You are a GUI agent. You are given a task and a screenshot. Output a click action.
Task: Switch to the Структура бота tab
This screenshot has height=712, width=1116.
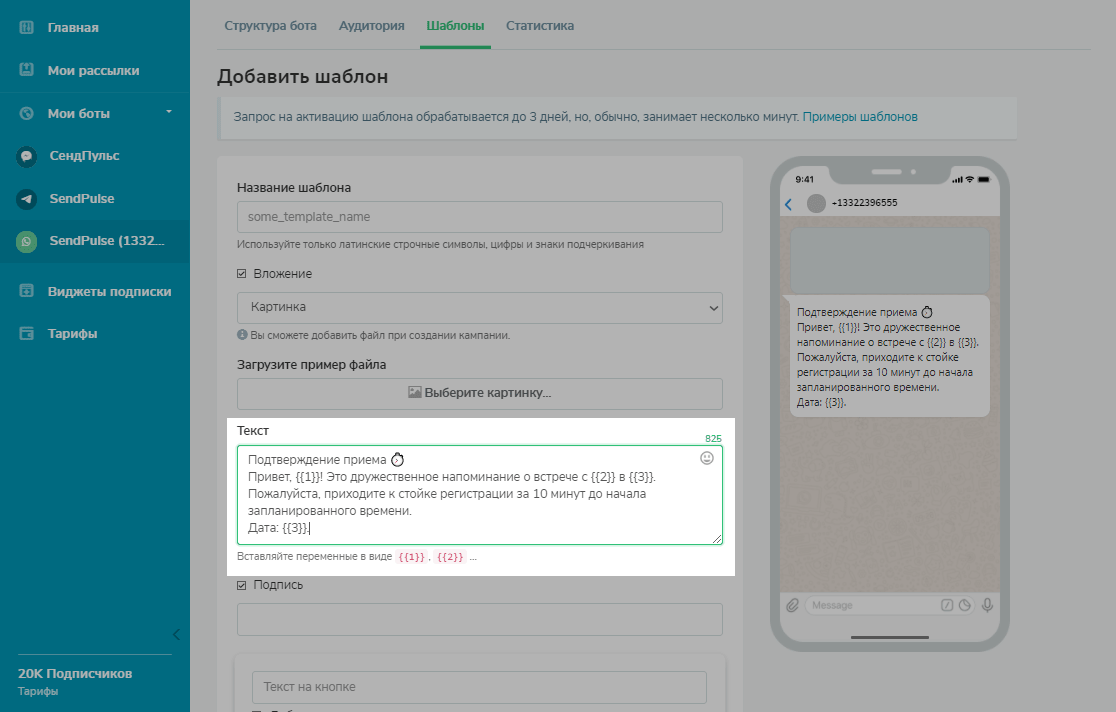[270, 26]
